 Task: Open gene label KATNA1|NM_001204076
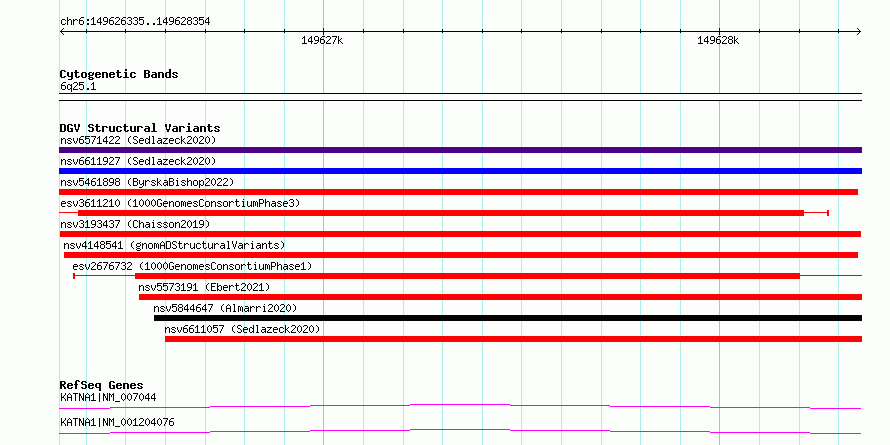[117, 422]
